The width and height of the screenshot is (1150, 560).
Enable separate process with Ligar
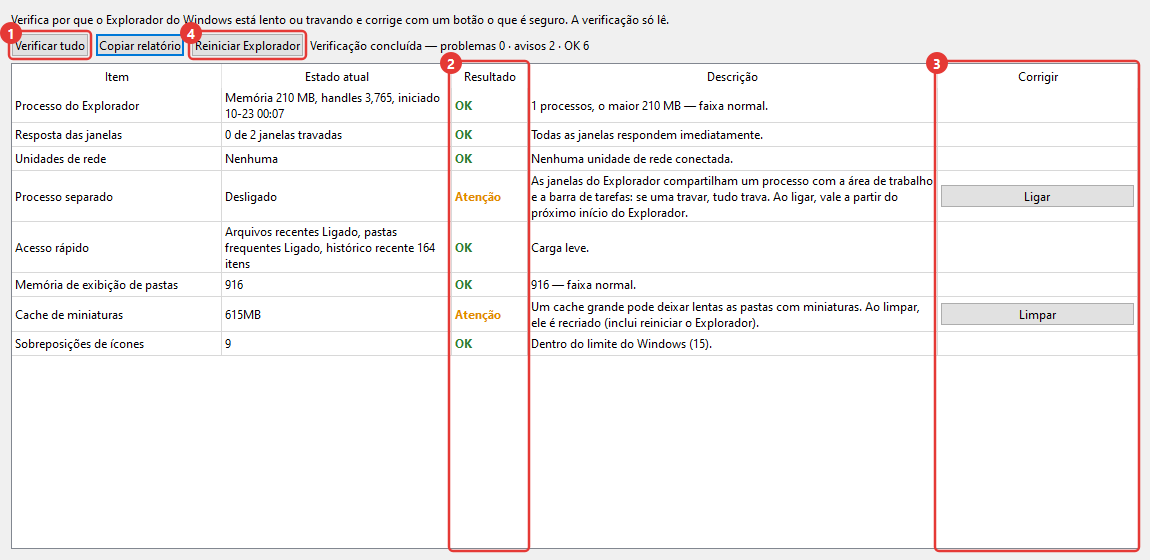click(1037, 196)
